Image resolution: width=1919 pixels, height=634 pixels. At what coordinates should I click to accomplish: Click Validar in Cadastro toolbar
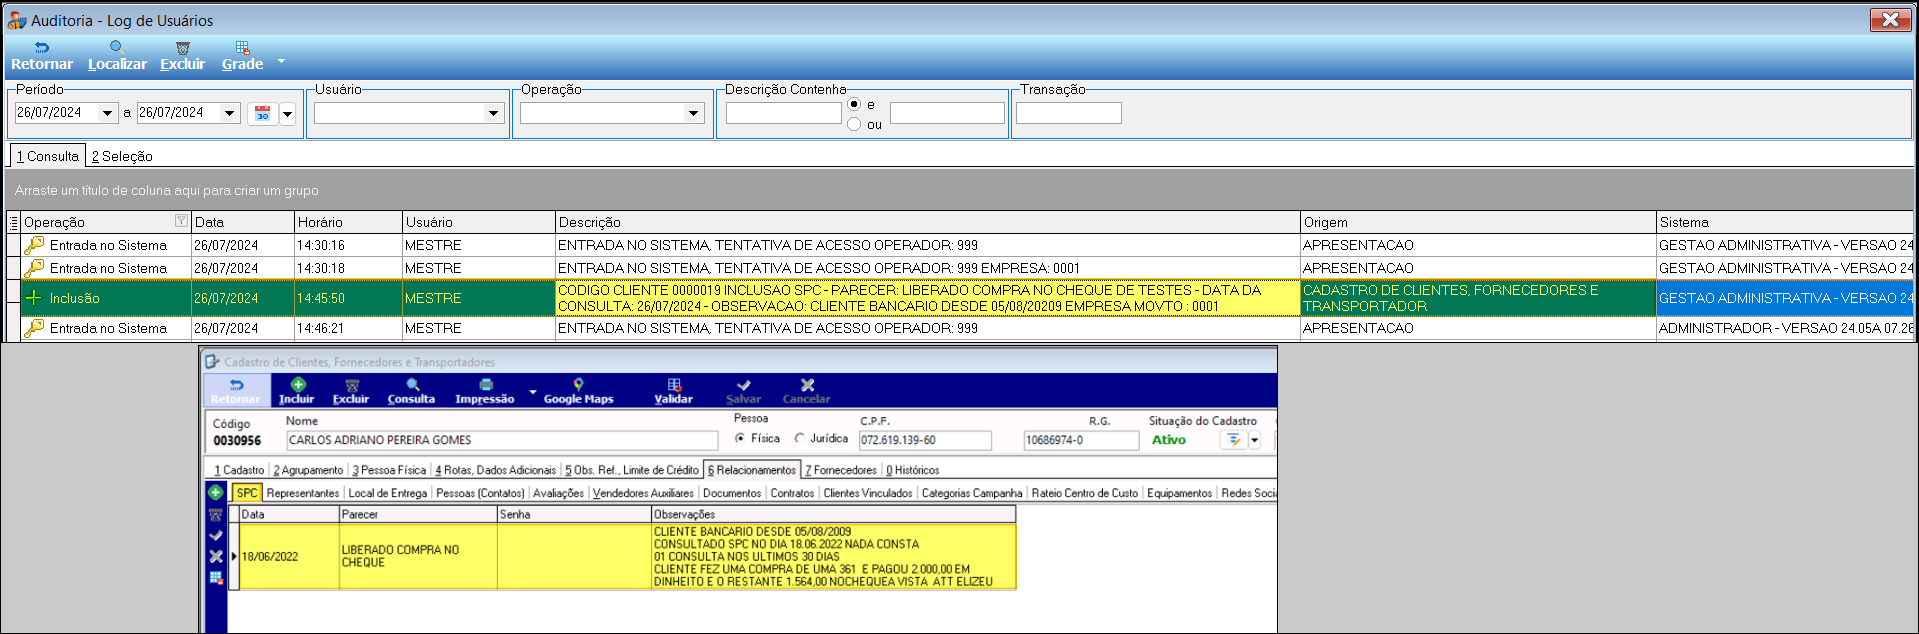[674, 391]
